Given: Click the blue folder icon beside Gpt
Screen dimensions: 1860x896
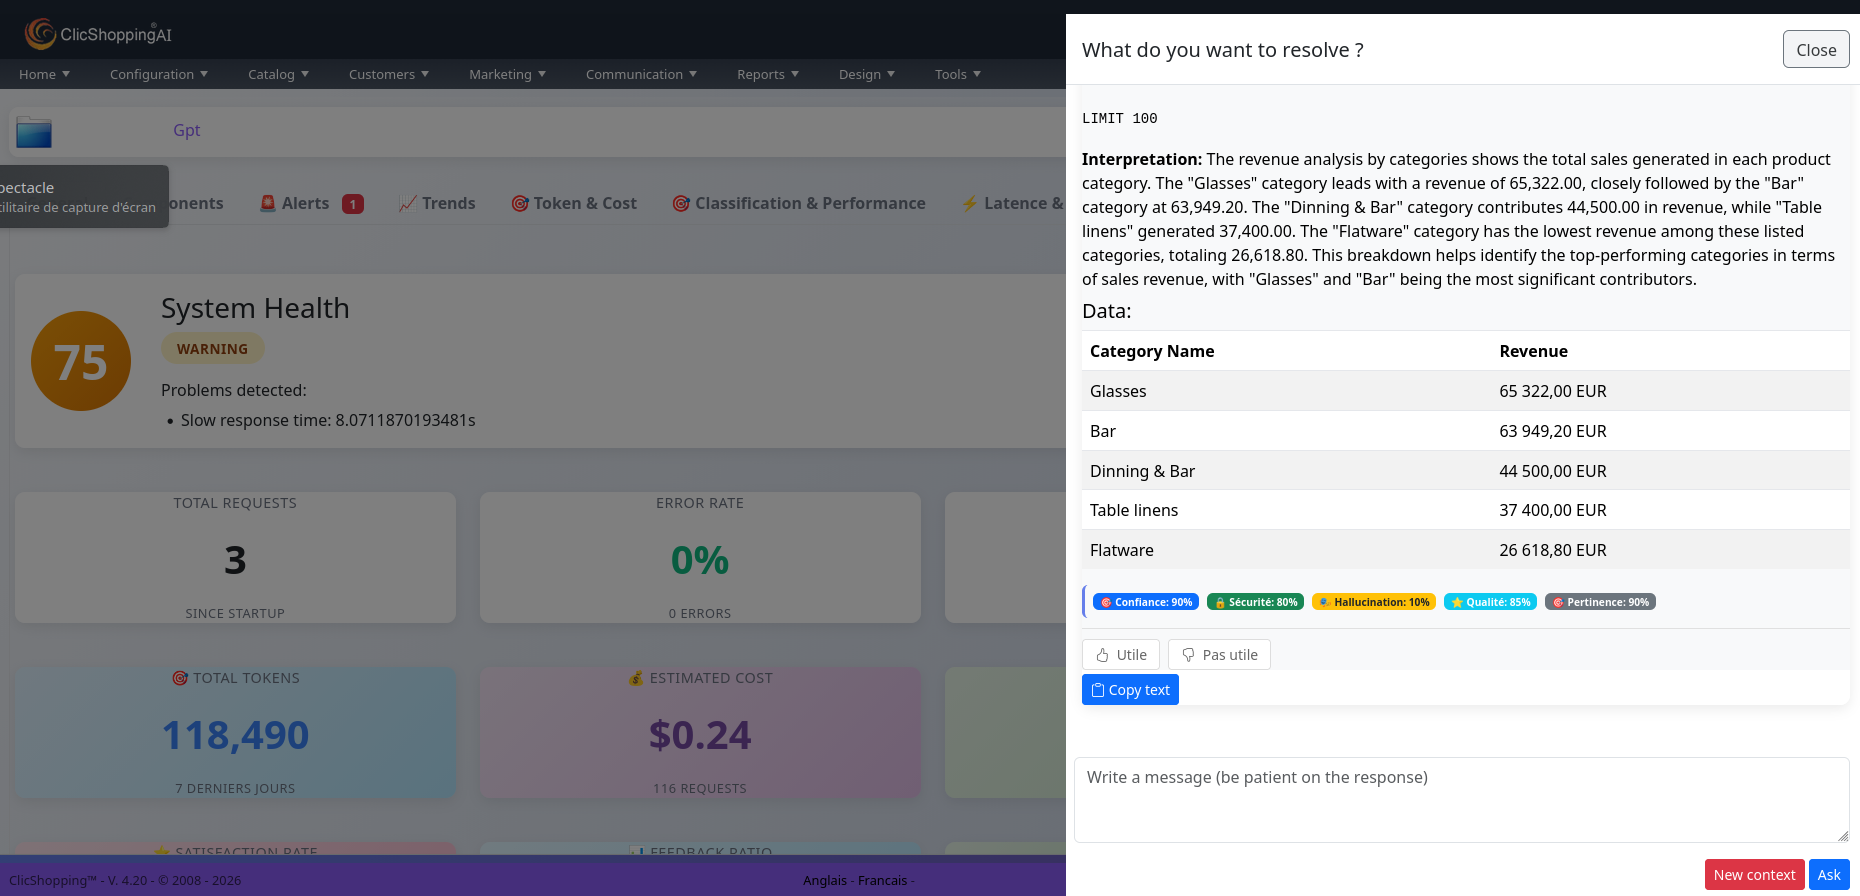Looking at the screenshot, I should pyautogui.click(x=34, y=132).
